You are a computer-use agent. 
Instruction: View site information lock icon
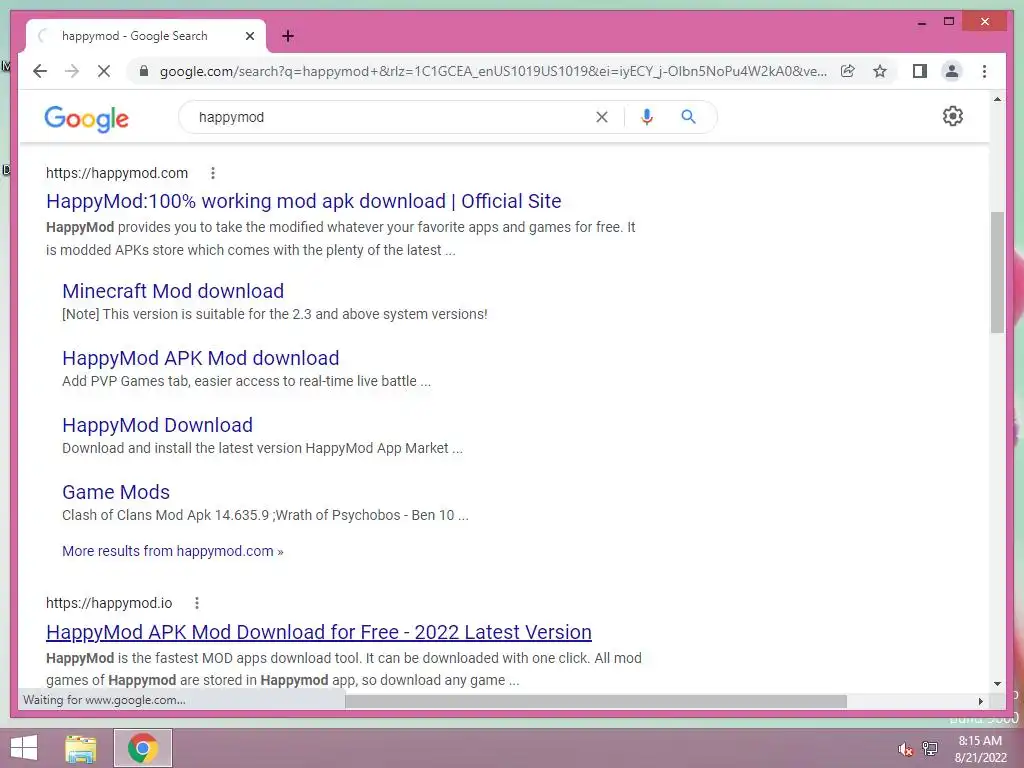tap(144, 71)
